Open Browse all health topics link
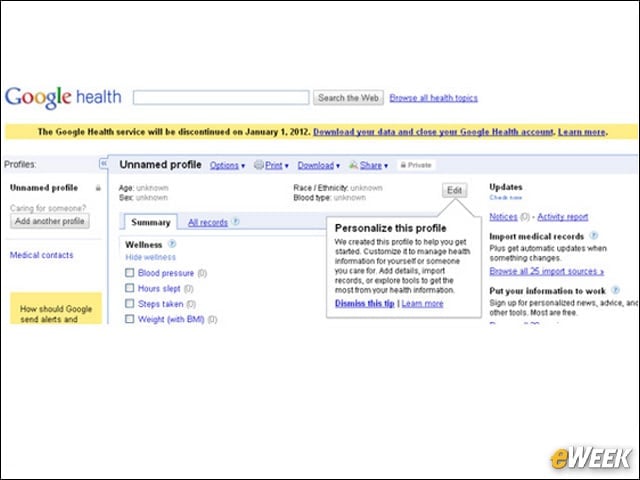The height and width of the screenshot is (480, 640). 433,98
